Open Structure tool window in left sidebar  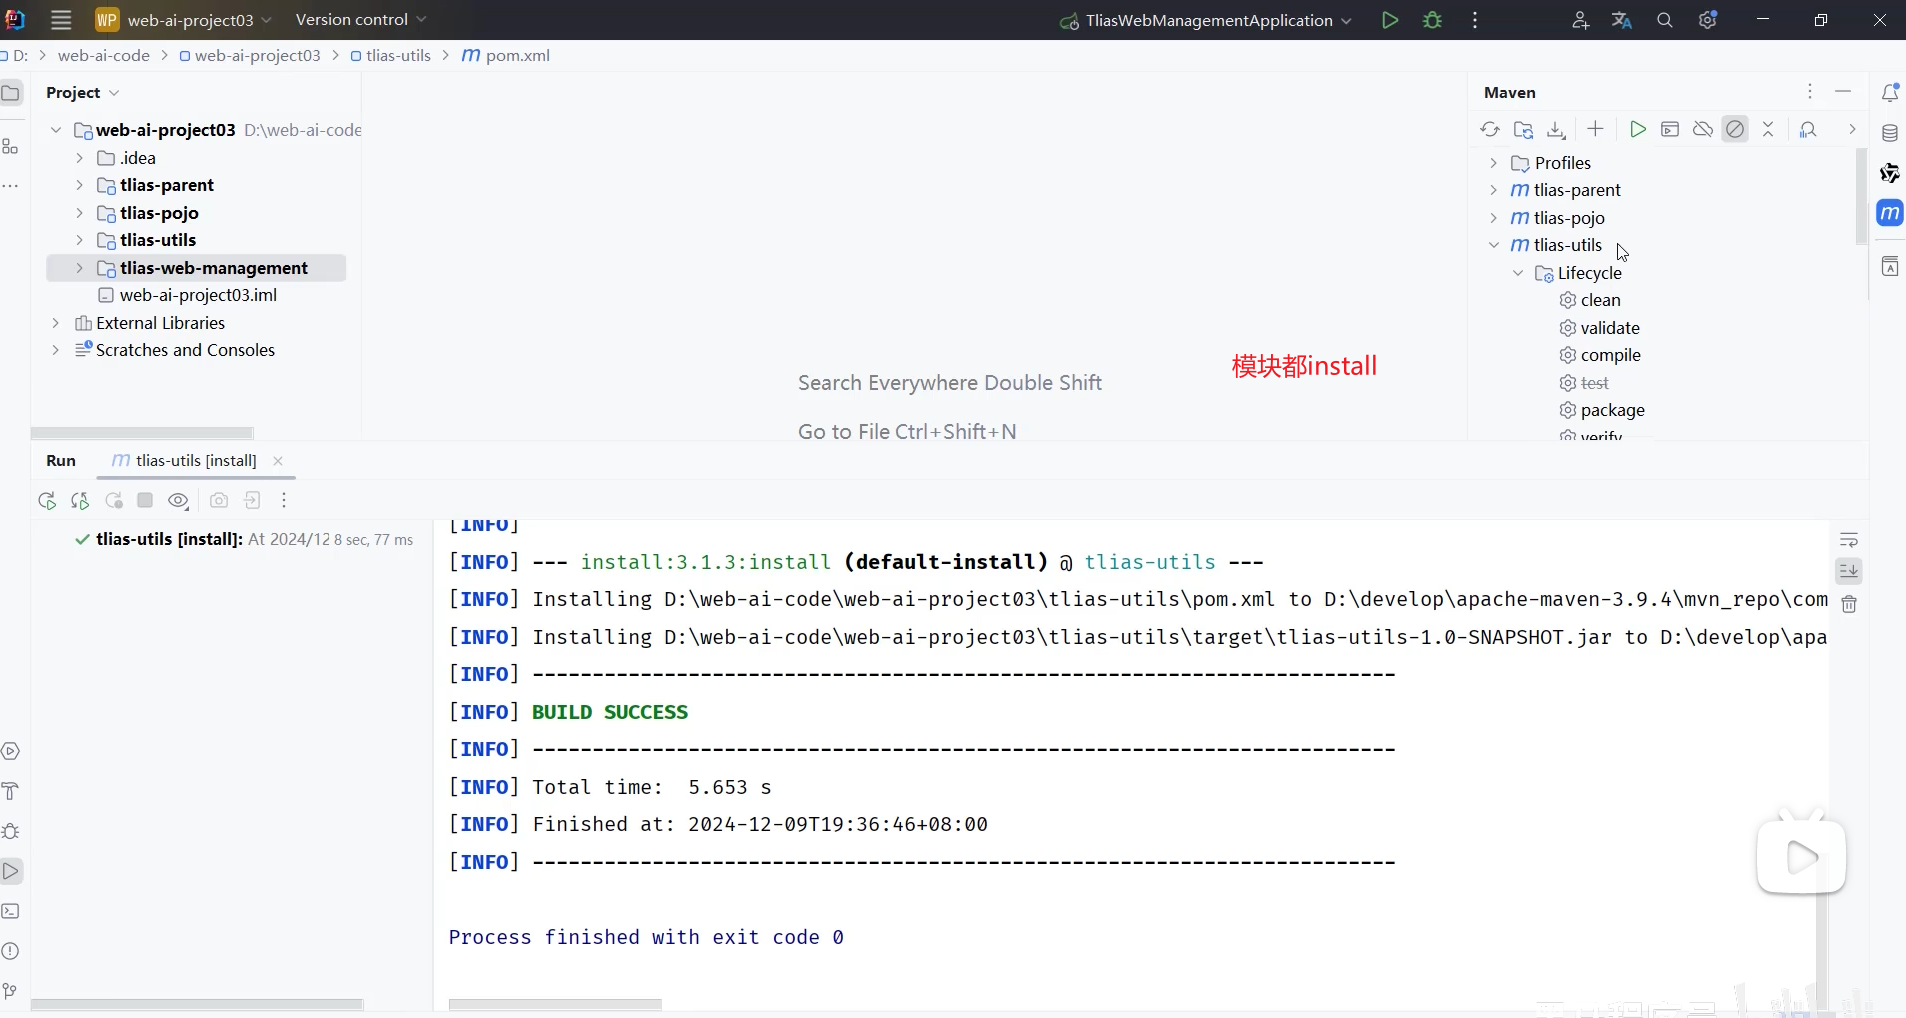click(x=10, y=146)
